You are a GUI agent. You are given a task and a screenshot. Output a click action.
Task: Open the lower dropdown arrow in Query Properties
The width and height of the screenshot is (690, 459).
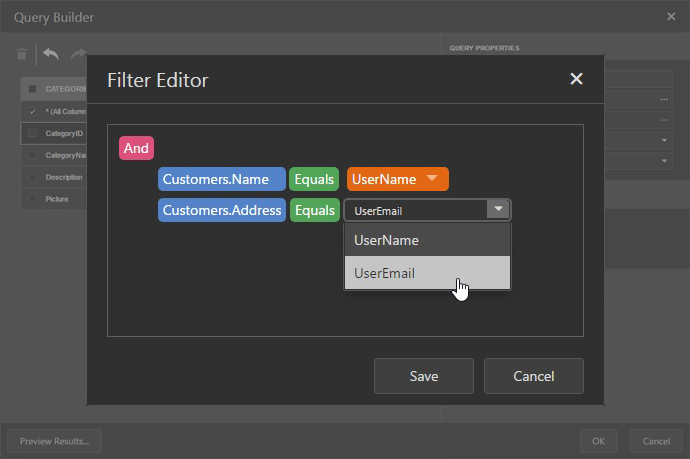click(664, 161)
